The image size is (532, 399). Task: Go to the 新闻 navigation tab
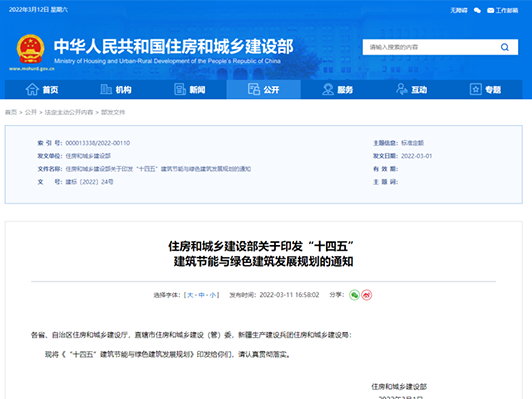(190, 90)
